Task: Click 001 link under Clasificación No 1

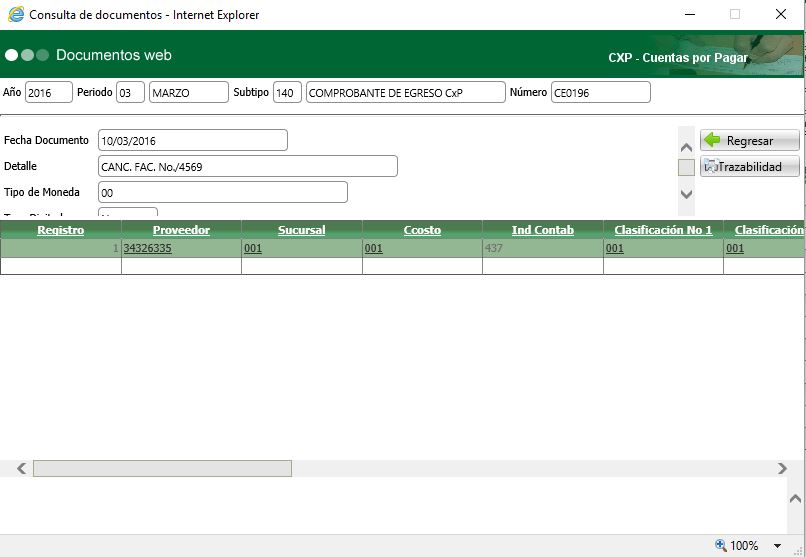Action: (x=614, y=248)
